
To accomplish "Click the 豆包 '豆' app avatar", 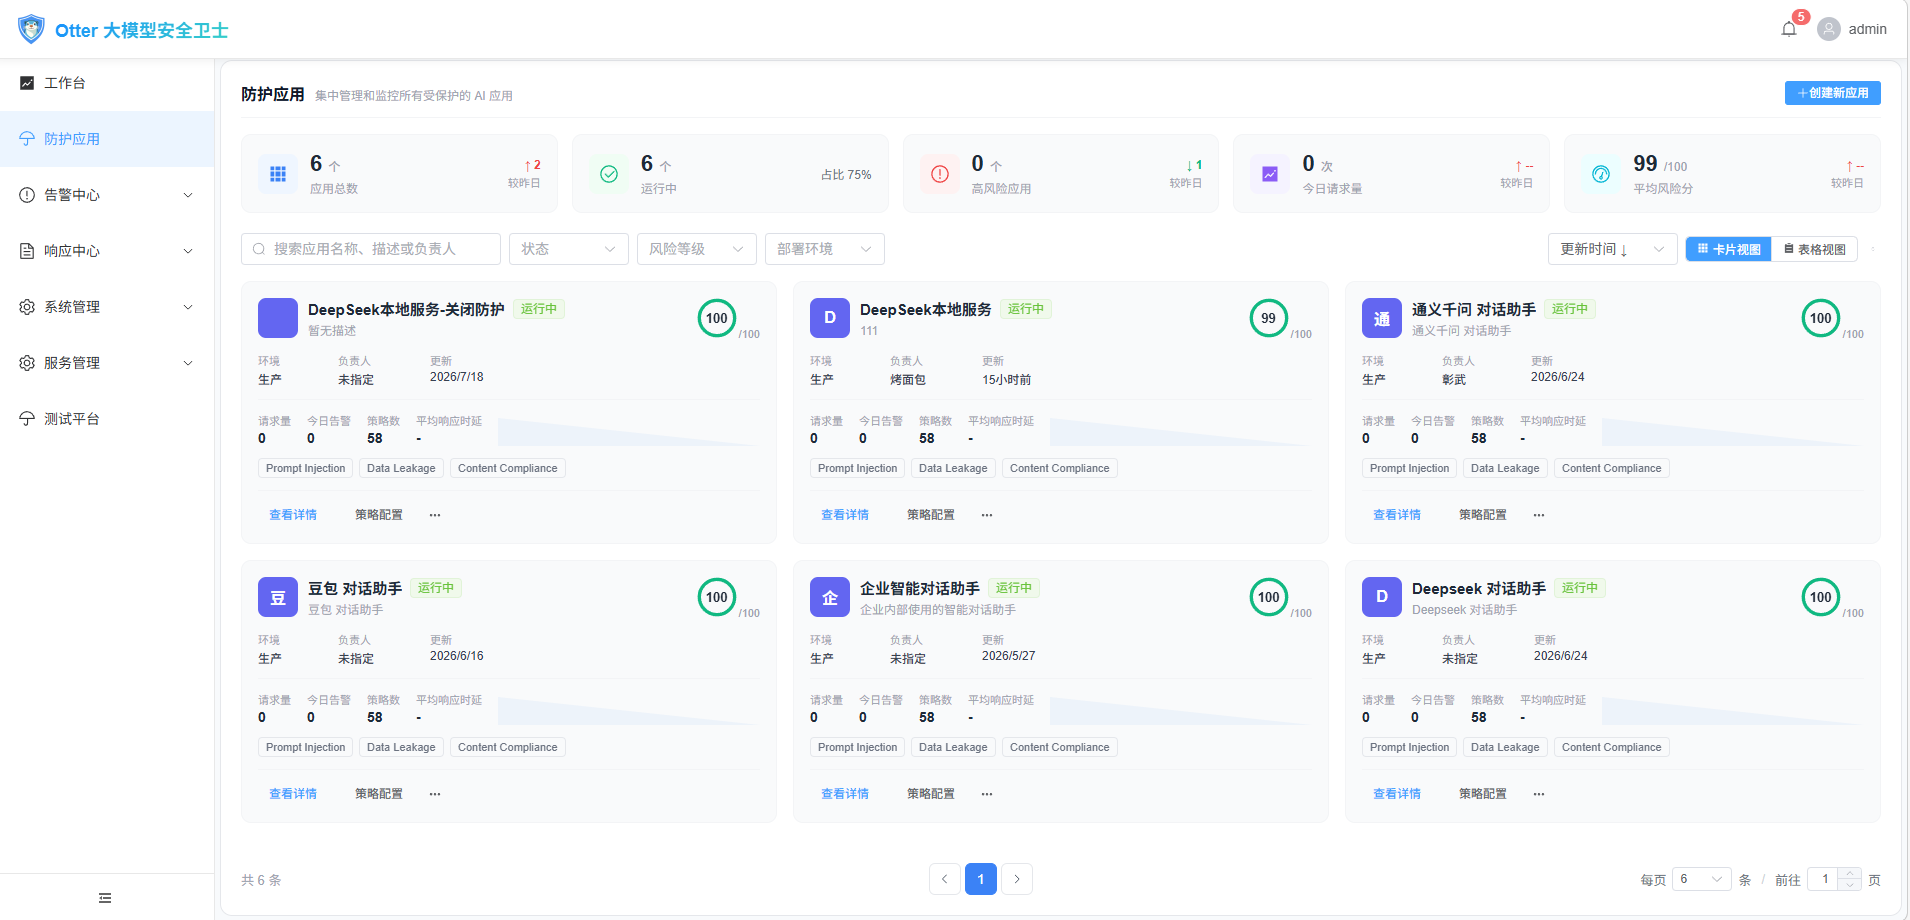I will pyautogui.click(x=278, y=597).
